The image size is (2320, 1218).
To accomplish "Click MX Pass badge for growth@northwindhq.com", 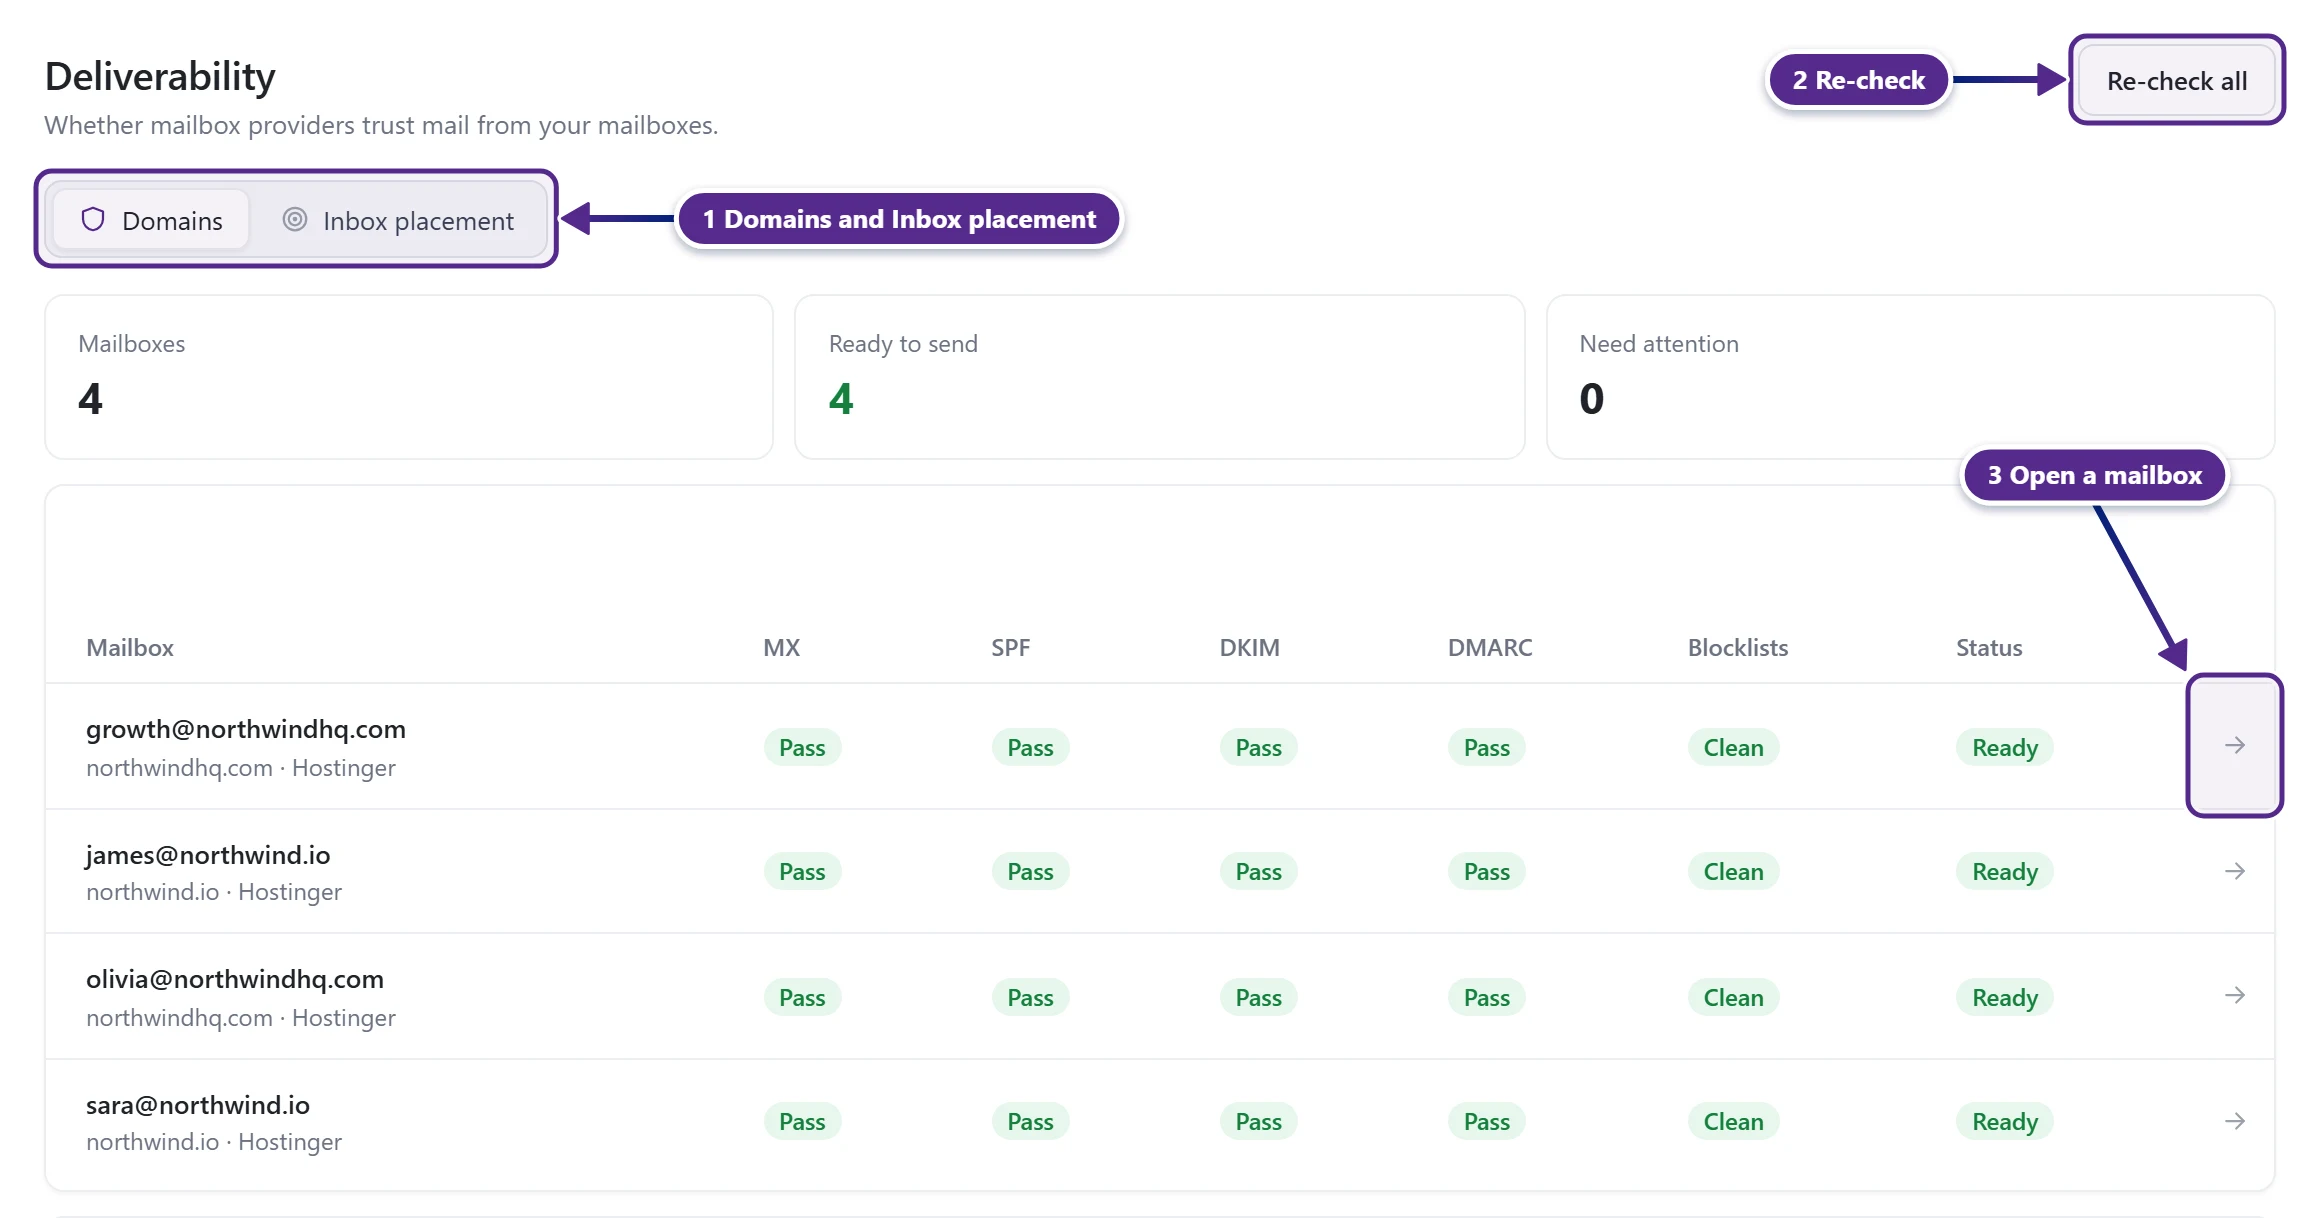I will (x=802, y=748).
